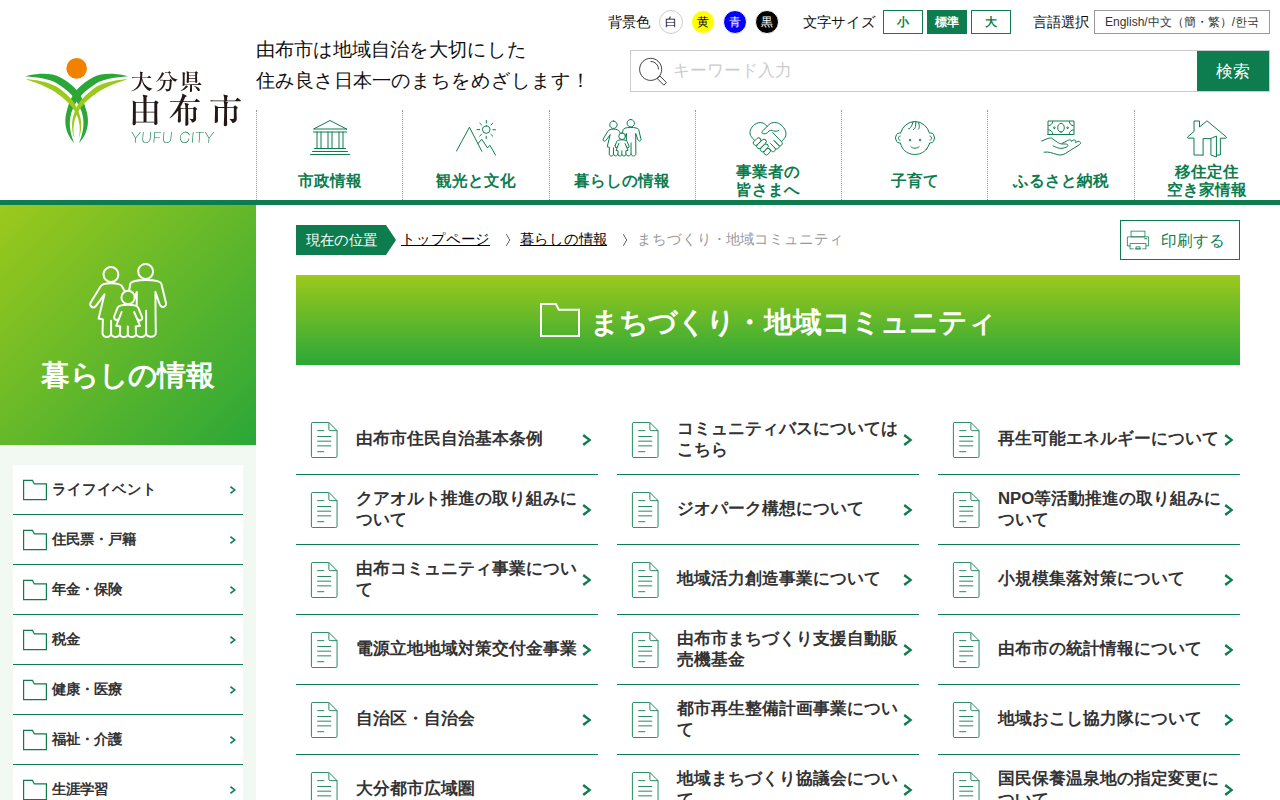
Task: Open 移住定住 空き家情報 house icon
Action: 1206,138
